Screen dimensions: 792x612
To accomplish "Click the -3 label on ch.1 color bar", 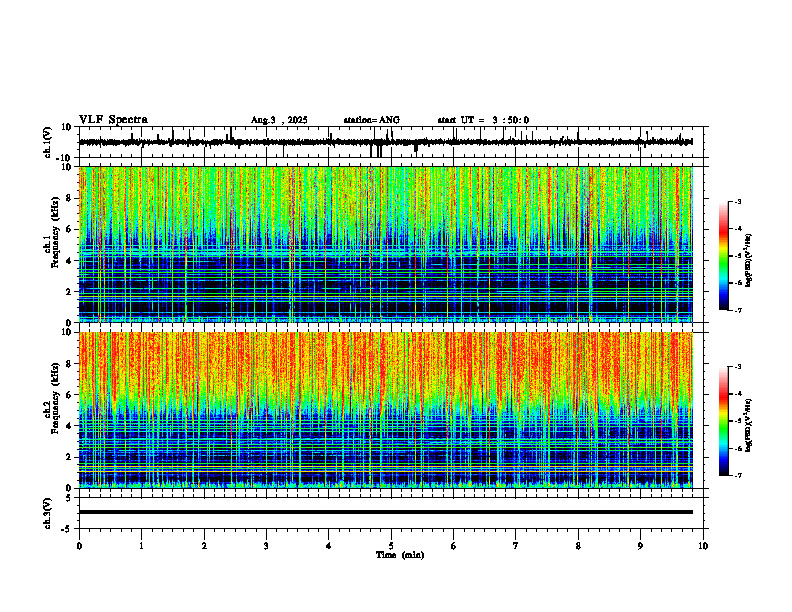I will tap(738, 201).
